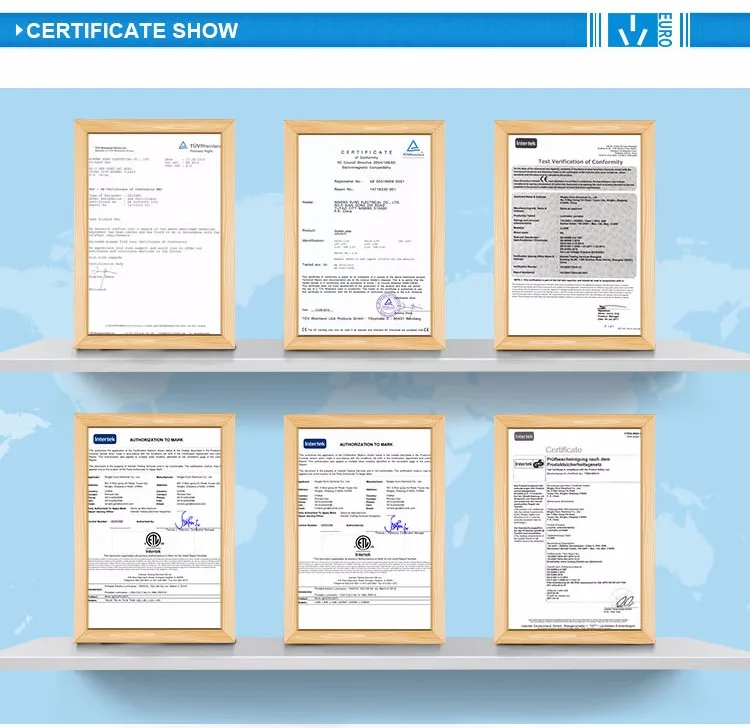Click 'Prüfbescheinigung nach dem Produktsicherheitsgesetz' text
The width and height of the screenshot is (750, 728).
[578, 462]
